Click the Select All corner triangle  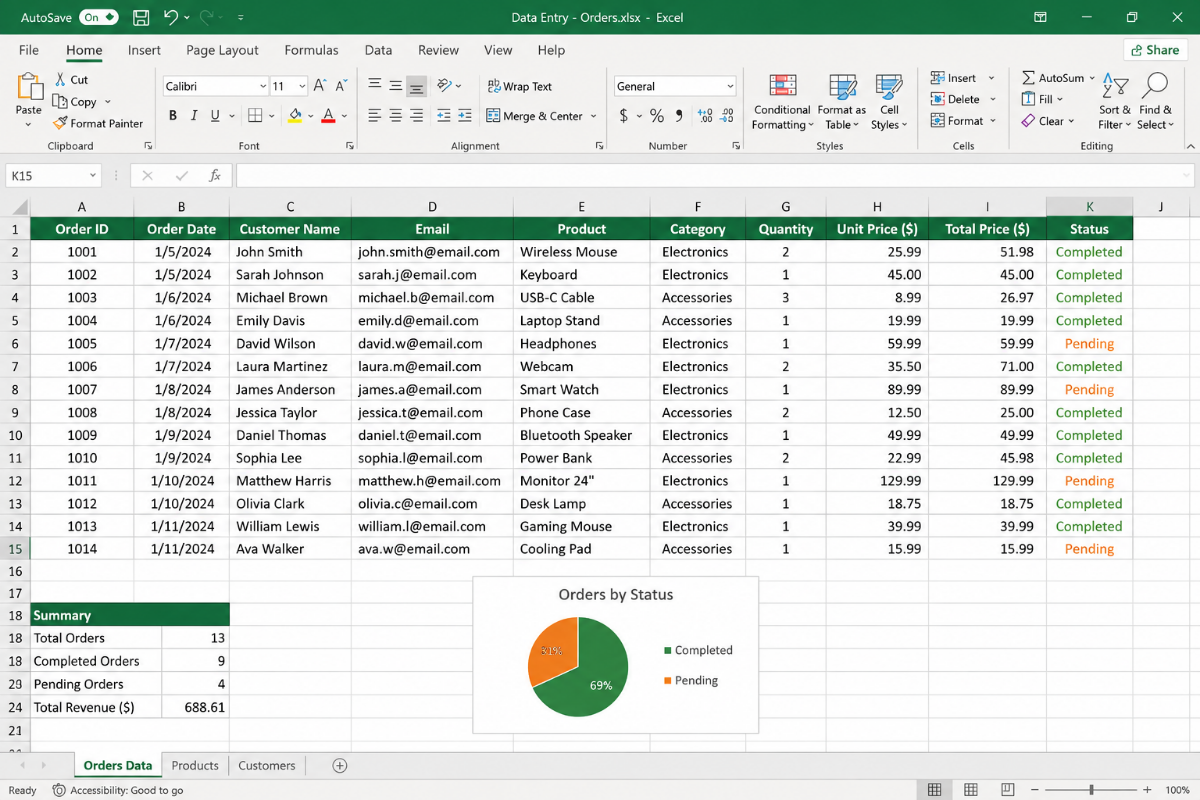tap(19, 207)
